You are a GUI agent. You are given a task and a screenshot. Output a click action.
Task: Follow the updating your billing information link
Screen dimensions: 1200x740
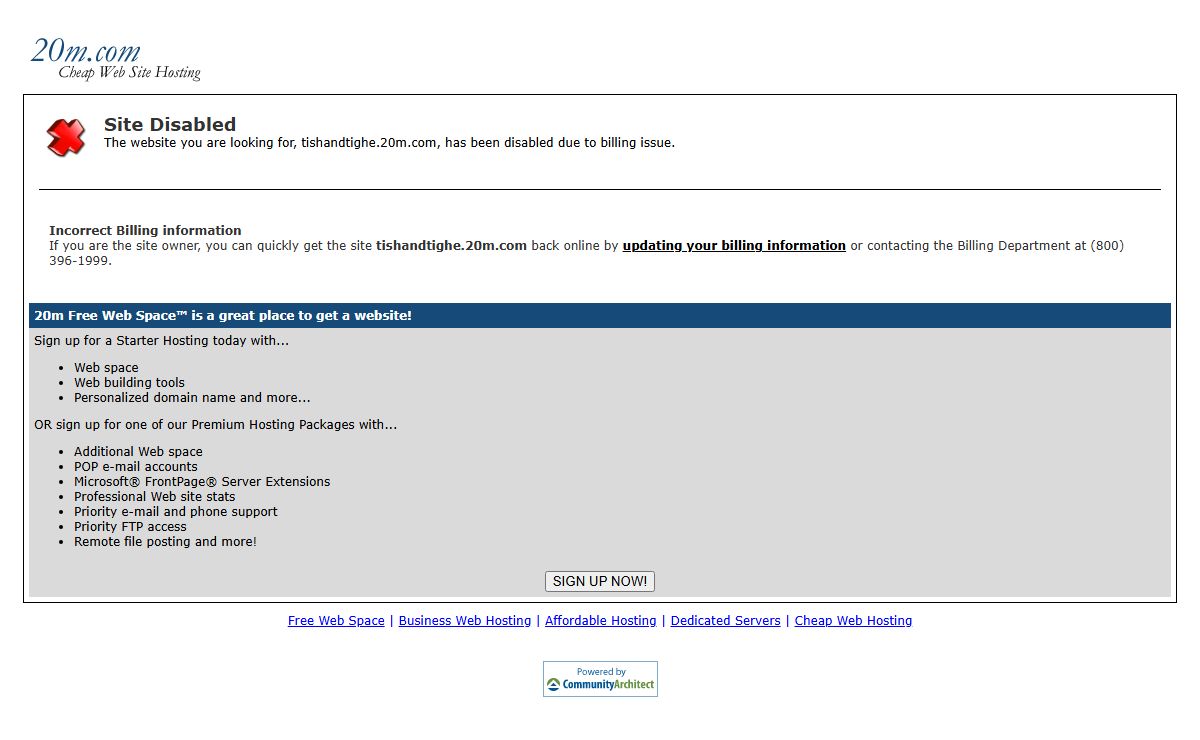click(x=734, y=245)
